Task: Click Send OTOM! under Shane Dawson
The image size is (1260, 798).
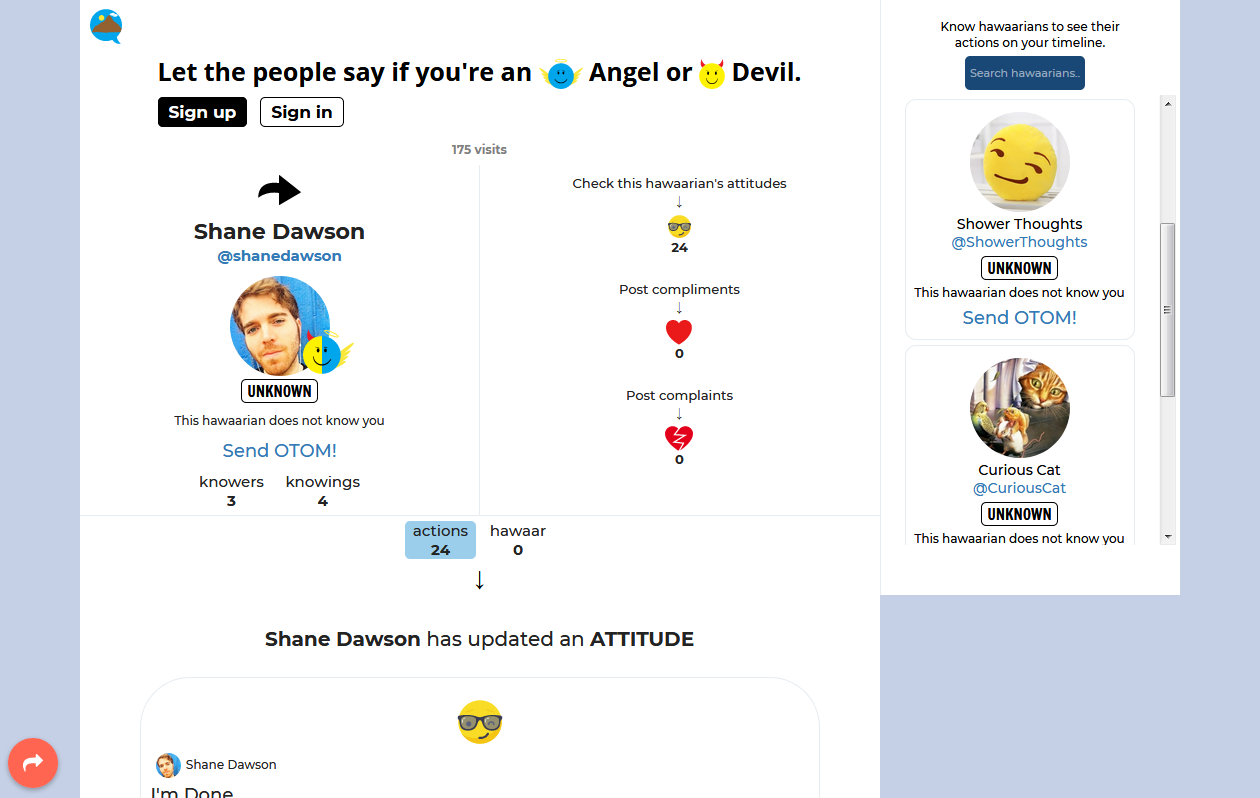Action: [x=279, y=450]
